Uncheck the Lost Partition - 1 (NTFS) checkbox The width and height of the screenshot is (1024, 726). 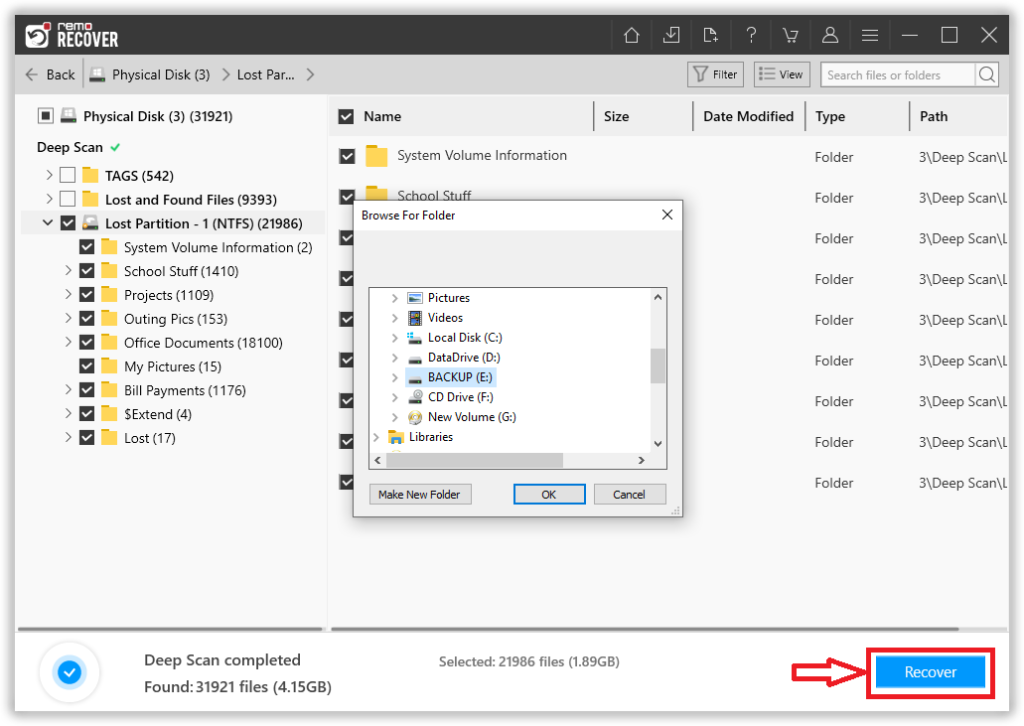coord(67,223)
